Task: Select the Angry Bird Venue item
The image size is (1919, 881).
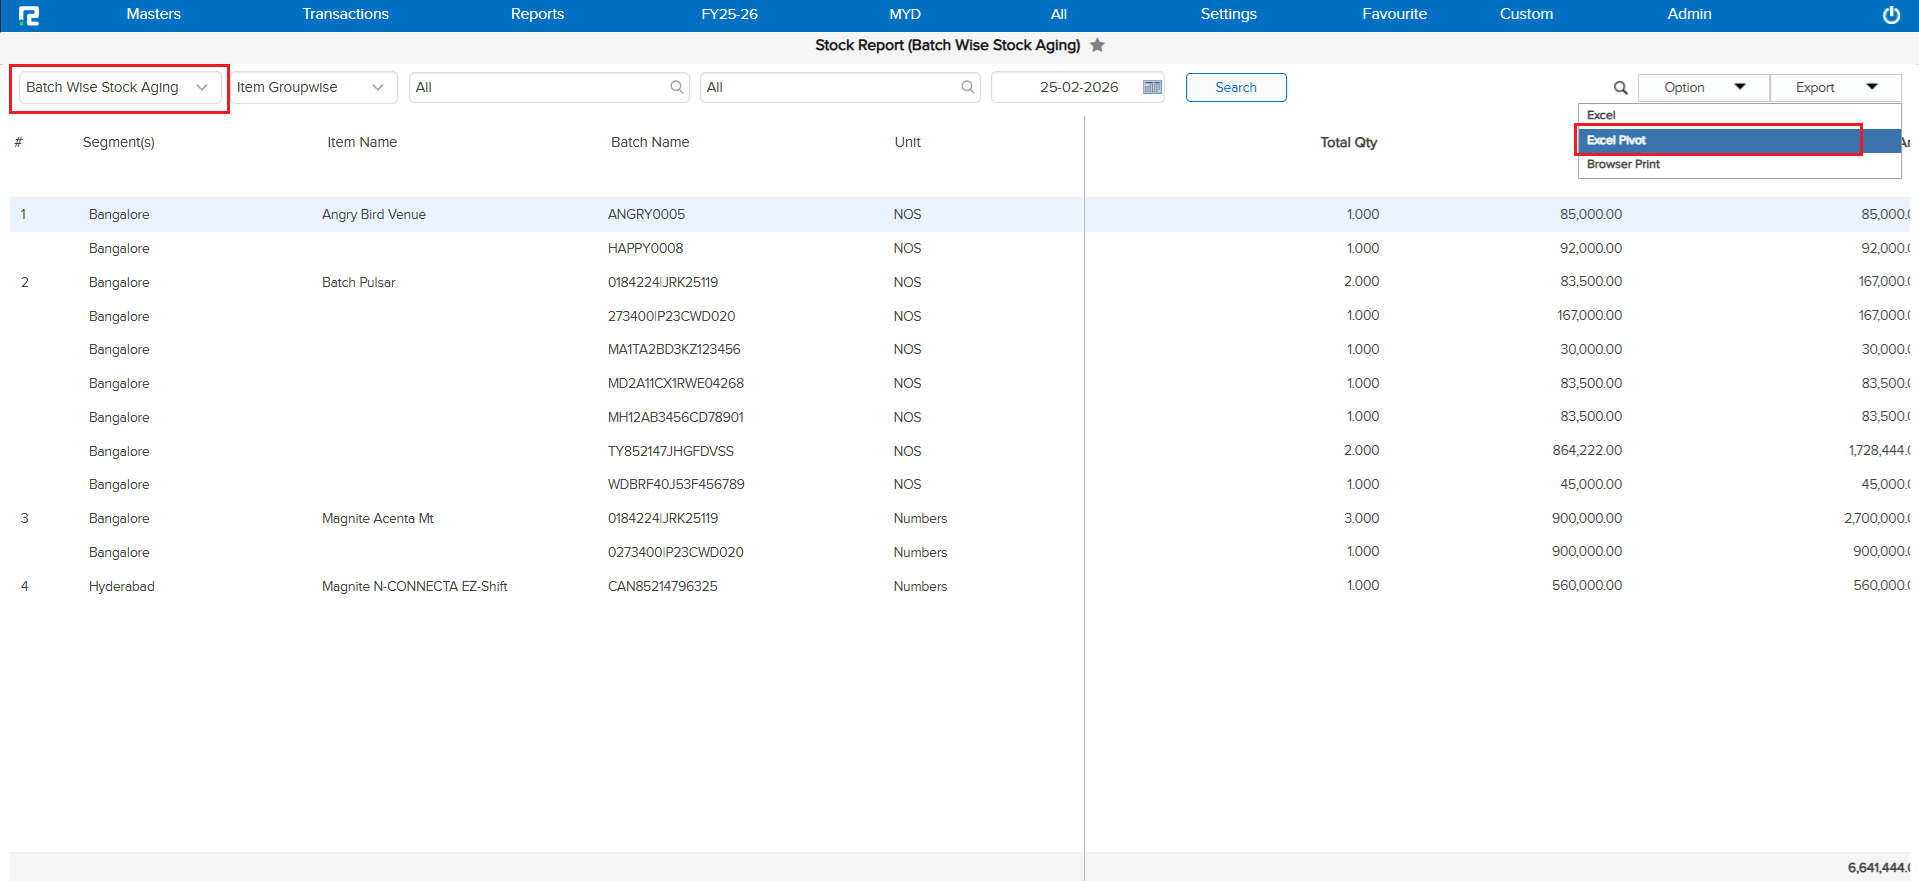Action: coord(374,214)
